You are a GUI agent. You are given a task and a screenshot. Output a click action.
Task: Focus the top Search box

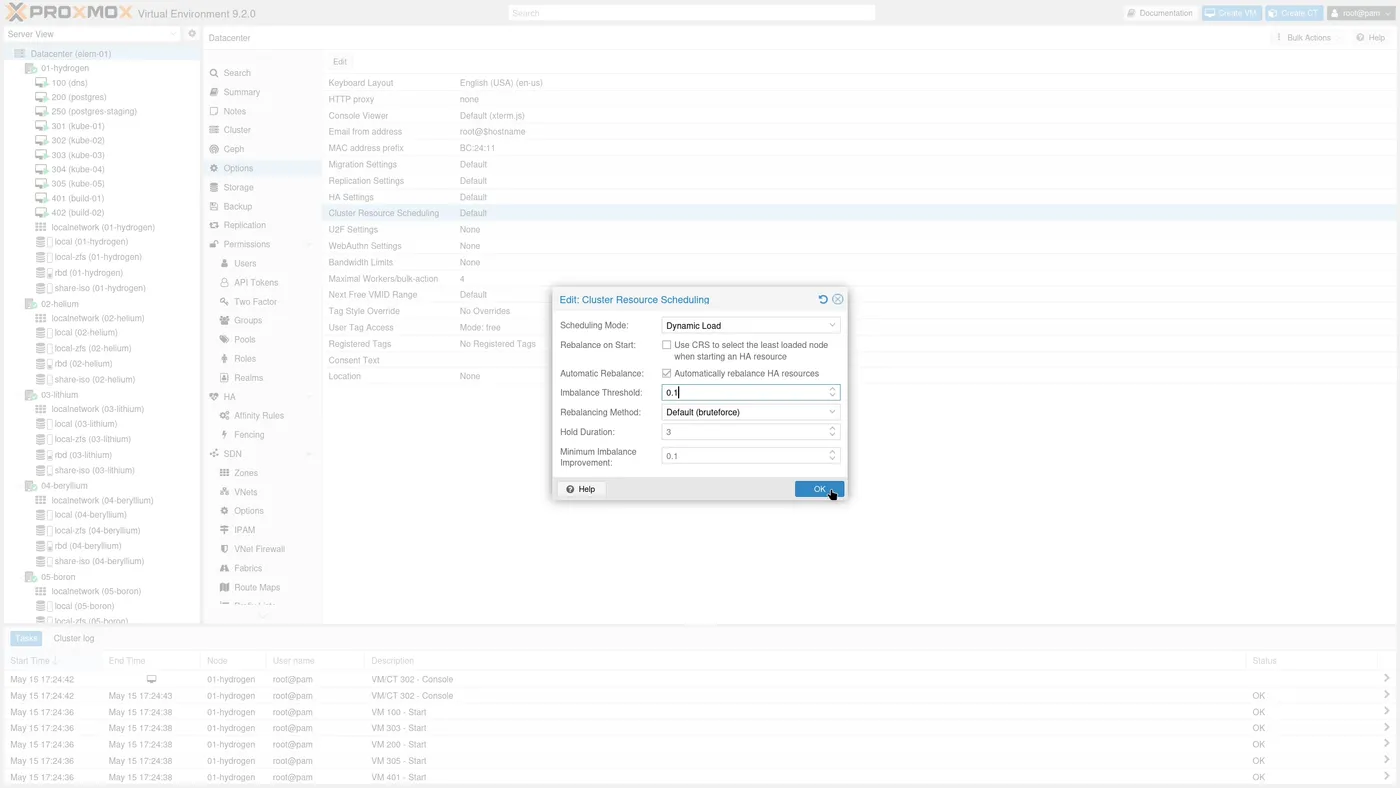click(x=692, y=13)
